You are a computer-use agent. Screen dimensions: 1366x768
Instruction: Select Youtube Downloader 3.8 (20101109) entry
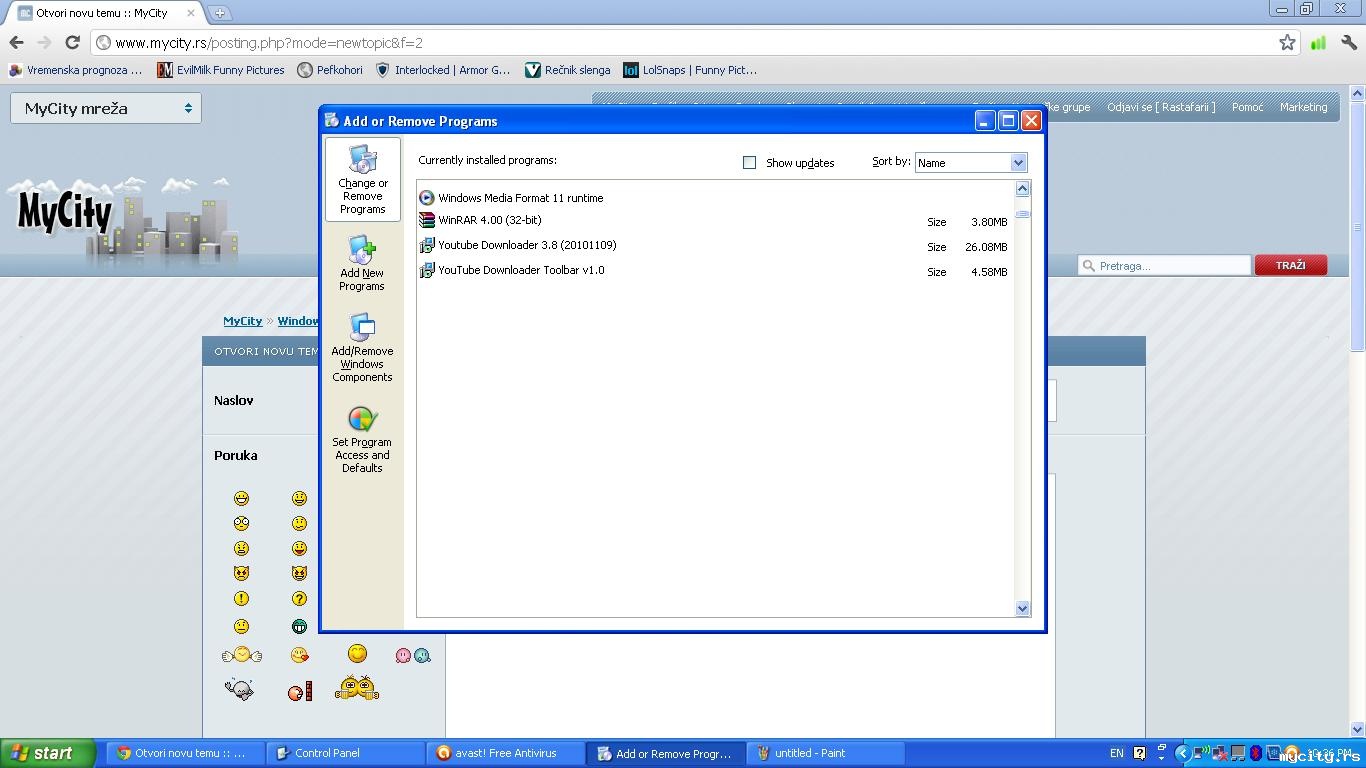[x=716, y=246]
